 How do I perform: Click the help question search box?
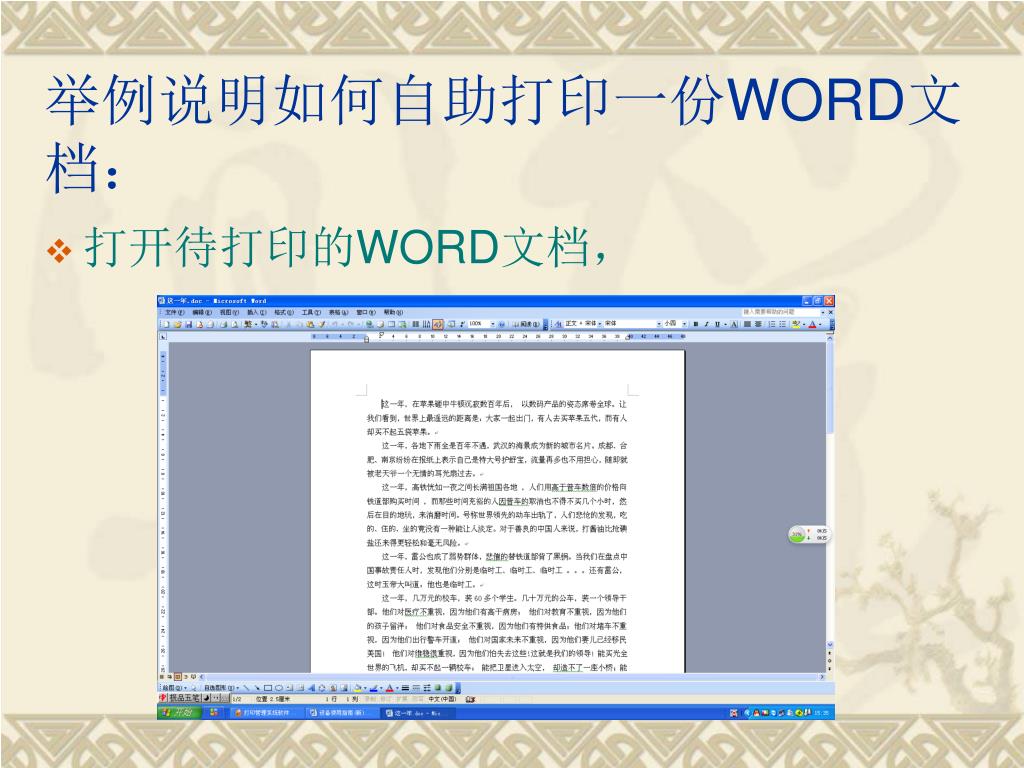point(780,312)
